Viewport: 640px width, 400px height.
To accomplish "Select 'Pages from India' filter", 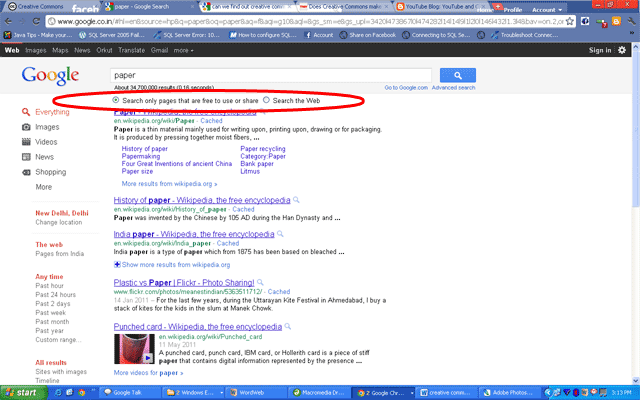I will coord(60,254).
